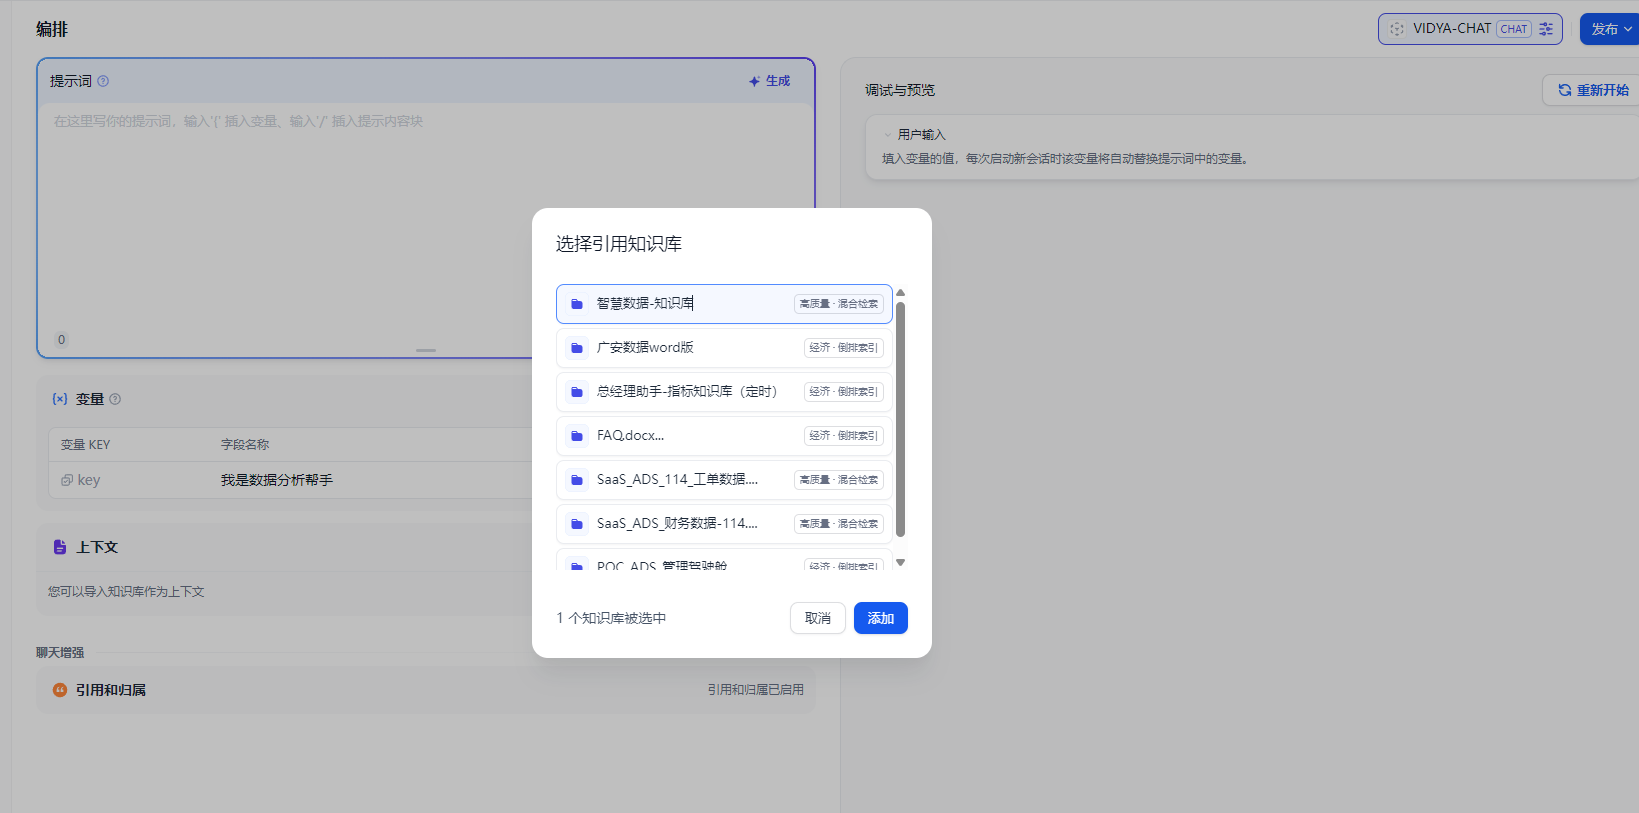Click the folder icon beside SaaS_ADS_114_工单数据

(577, 480)
